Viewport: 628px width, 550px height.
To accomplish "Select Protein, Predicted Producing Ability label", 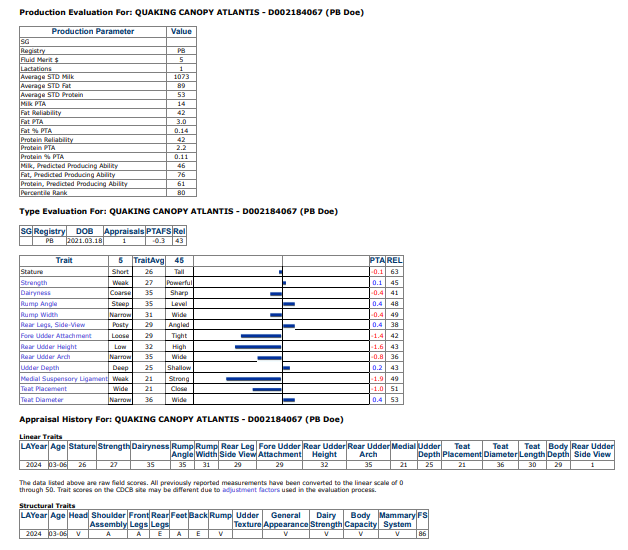I will 74,184.
